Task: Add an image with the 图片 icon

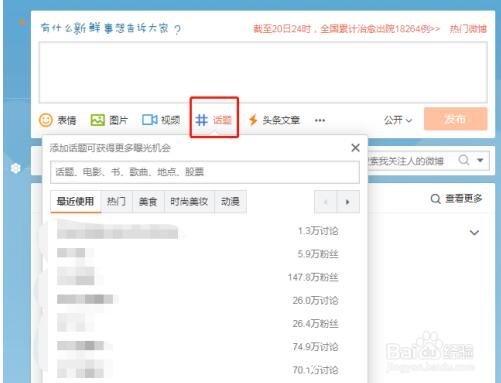Action: click(109, 120)
